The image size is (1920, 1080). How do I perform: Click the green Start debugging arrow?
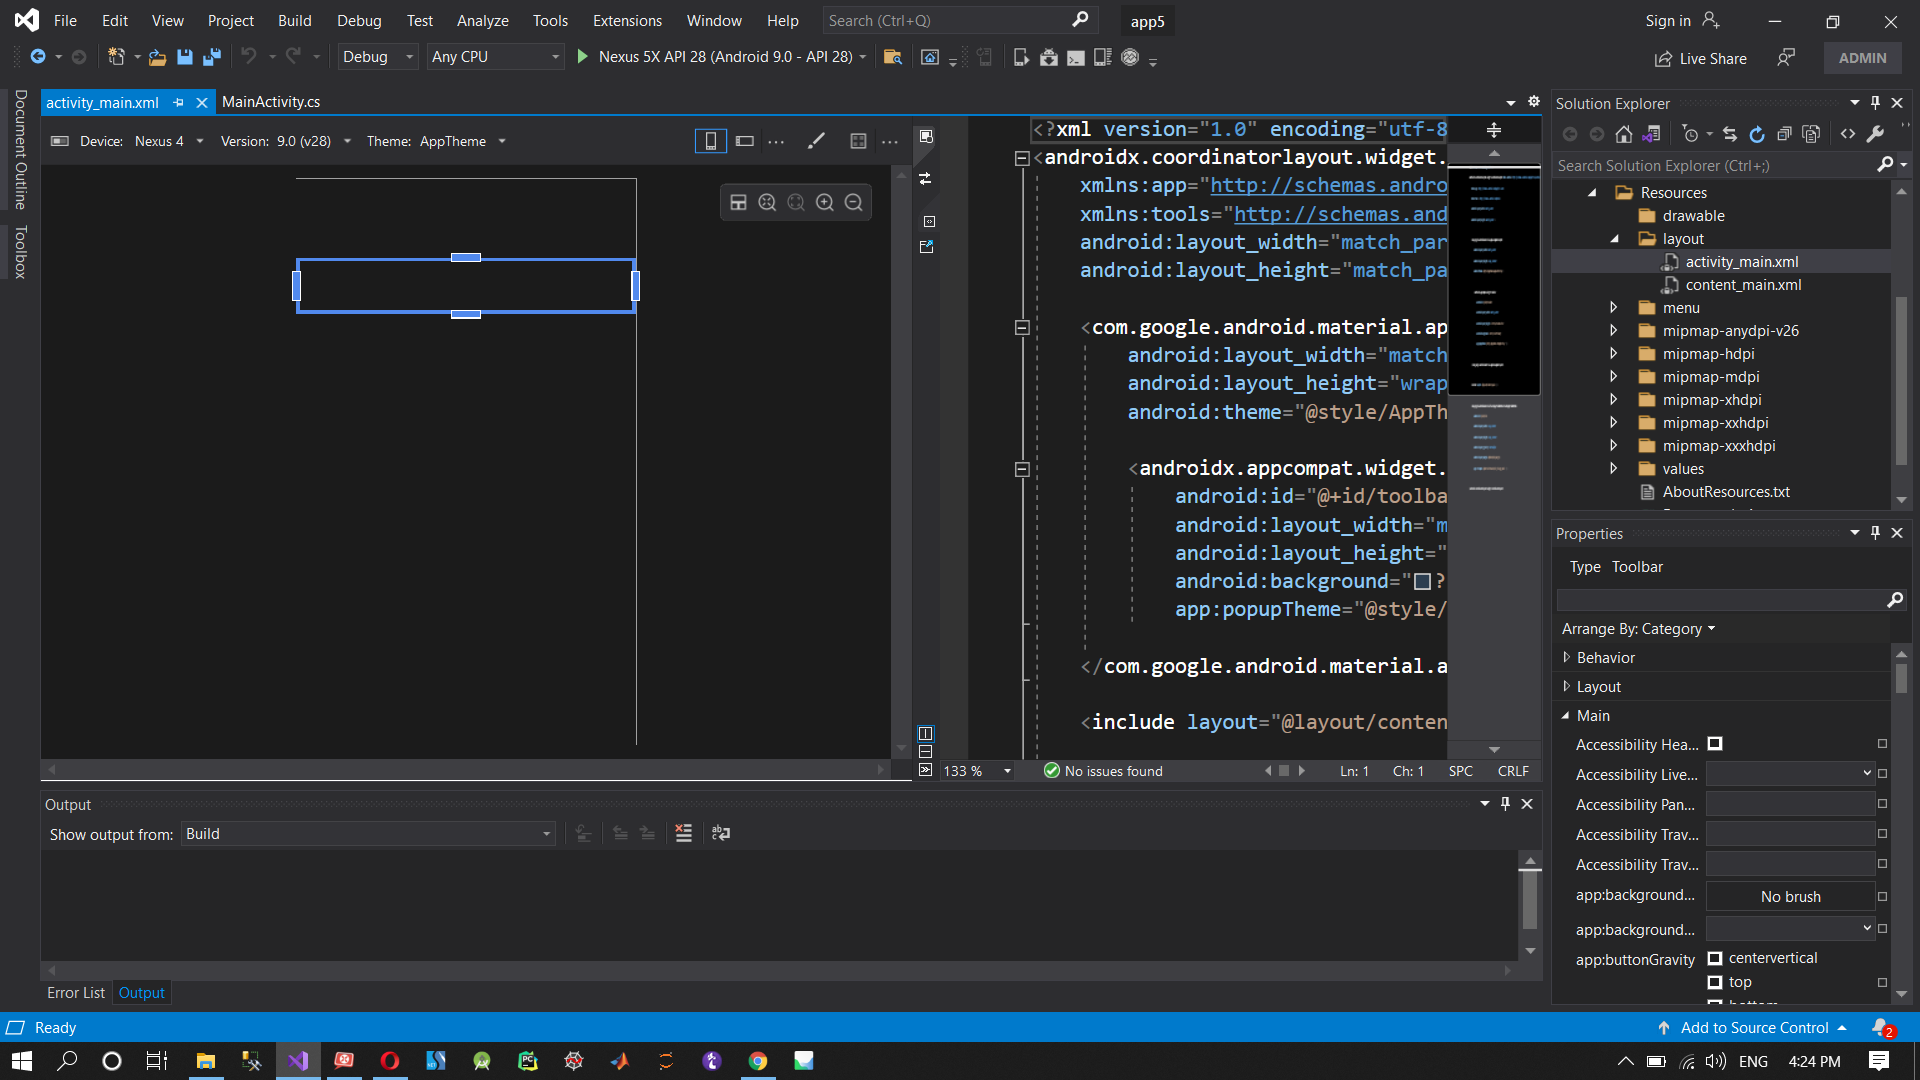pos(583,57)
